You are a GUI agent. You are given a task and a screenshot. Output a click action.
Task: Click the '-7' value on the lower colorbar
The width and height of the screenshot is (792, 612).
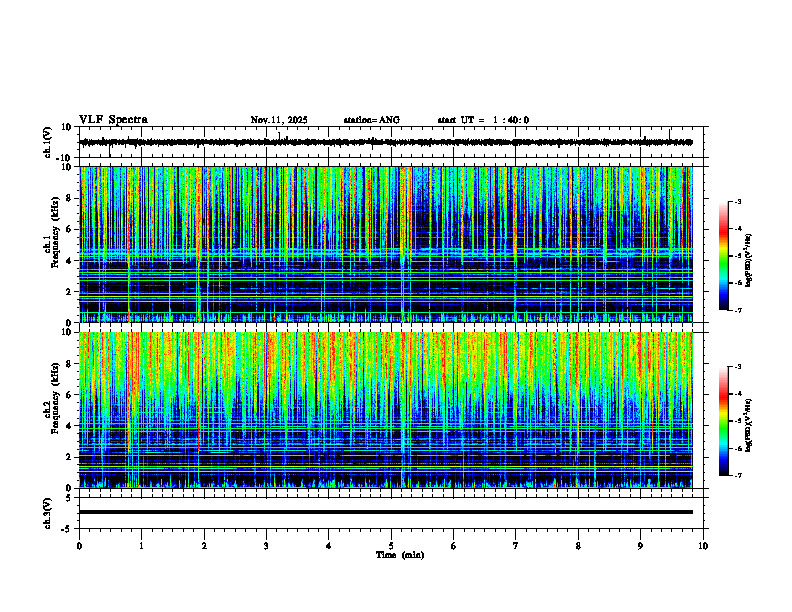(x=738, y=475)
